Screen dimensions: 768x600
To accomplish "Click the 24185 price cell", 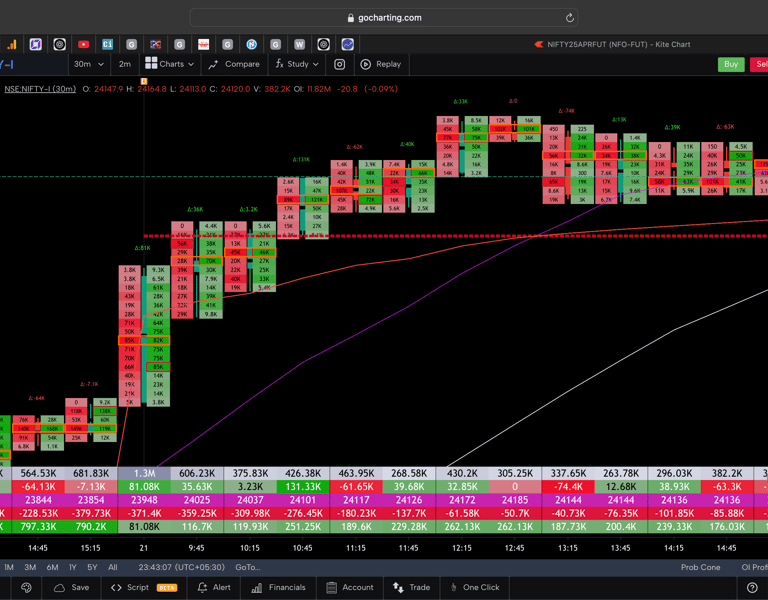I will coord(515,500).
